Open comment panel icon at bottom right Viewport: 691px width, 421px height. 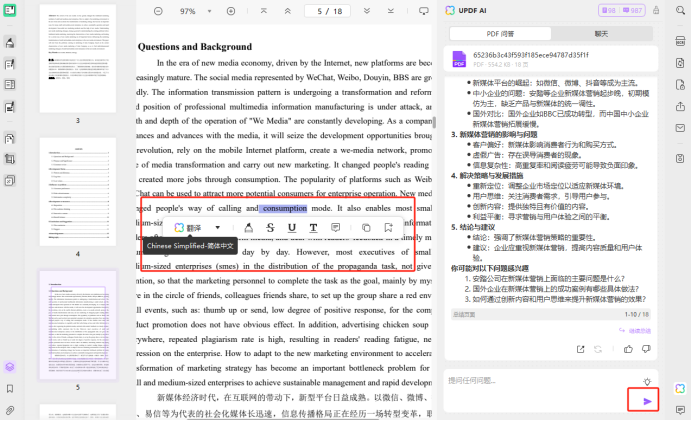tap(680, 410)
